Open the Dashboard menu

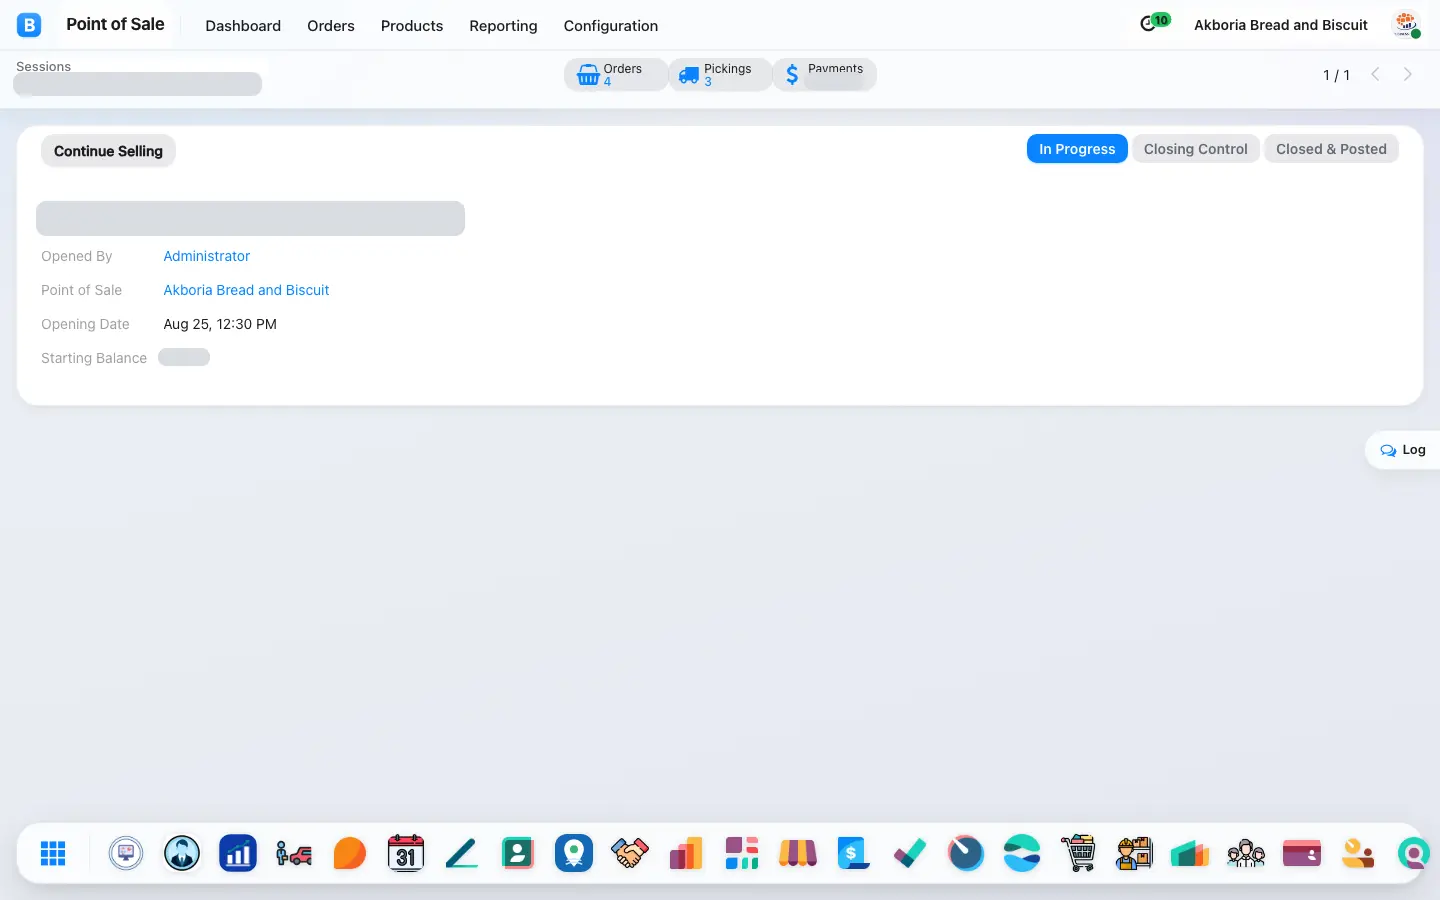[x=243, y=26]
